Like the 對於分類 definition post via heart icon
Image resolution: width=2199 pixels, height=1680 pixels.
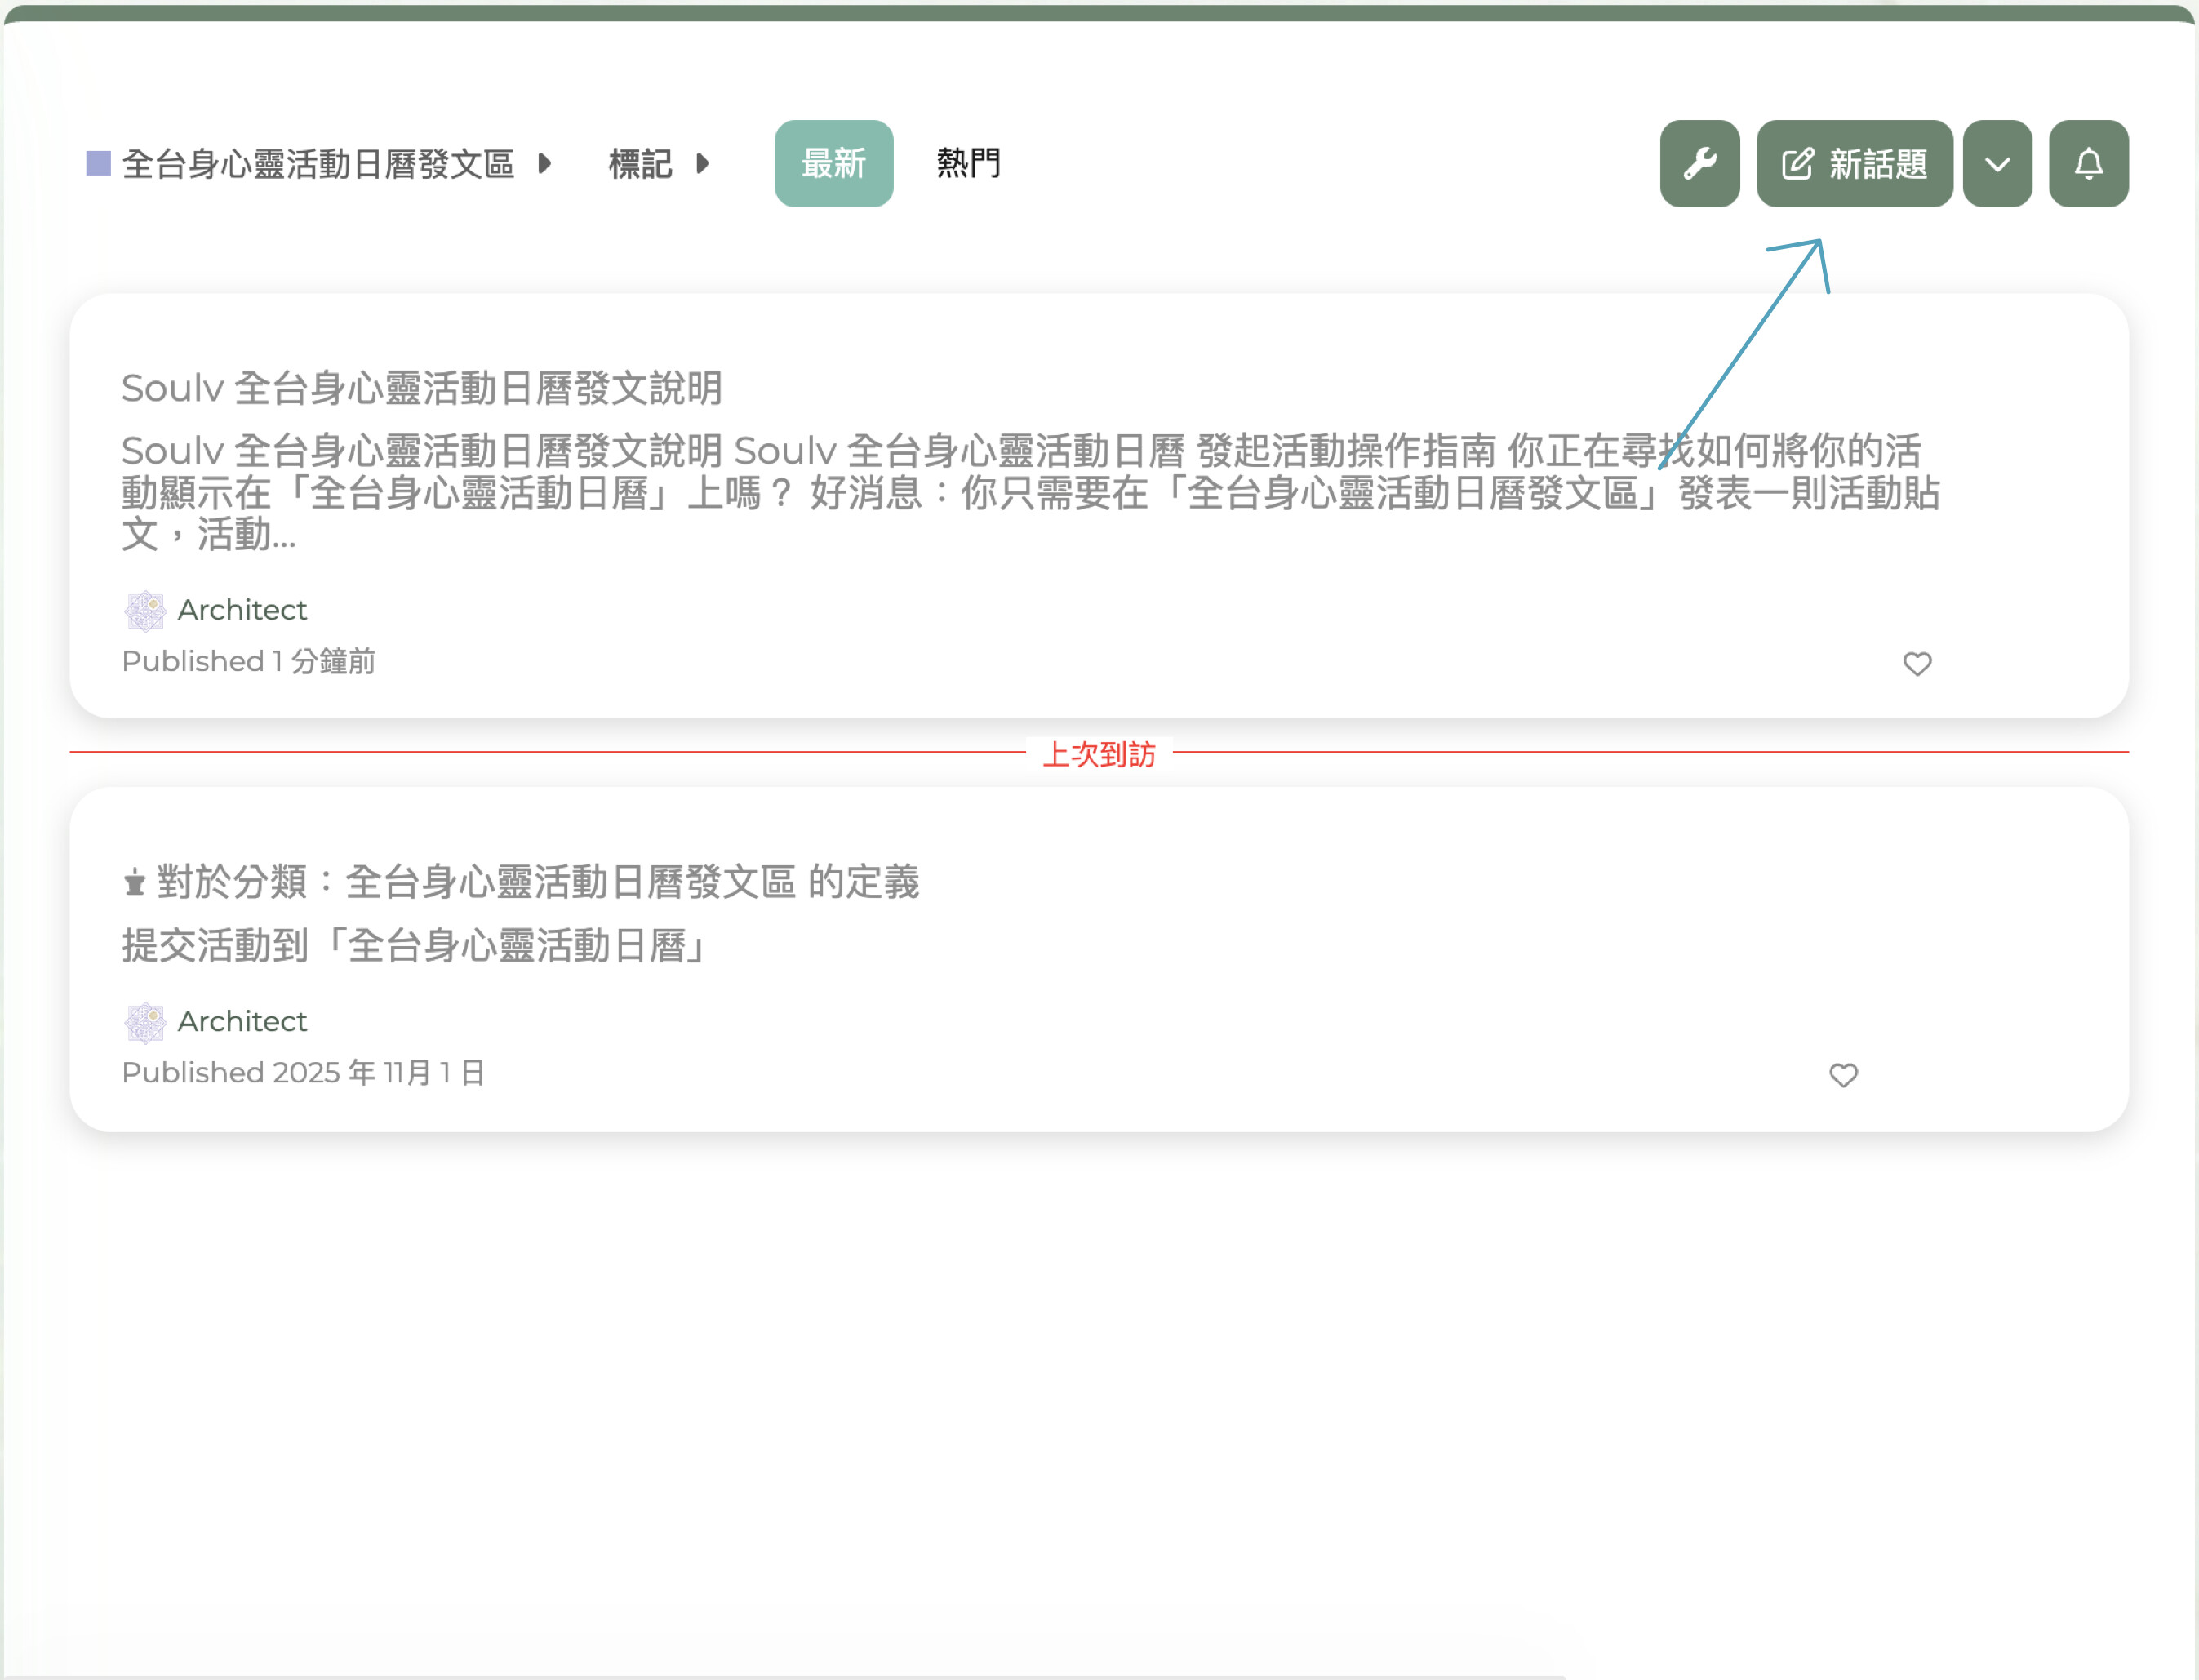pos(1842,1075)
